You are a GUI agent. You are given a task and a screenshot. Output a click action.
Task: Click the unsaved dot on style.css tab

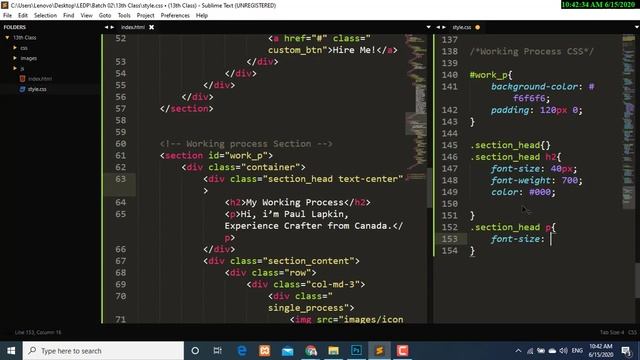pos(478,27)
